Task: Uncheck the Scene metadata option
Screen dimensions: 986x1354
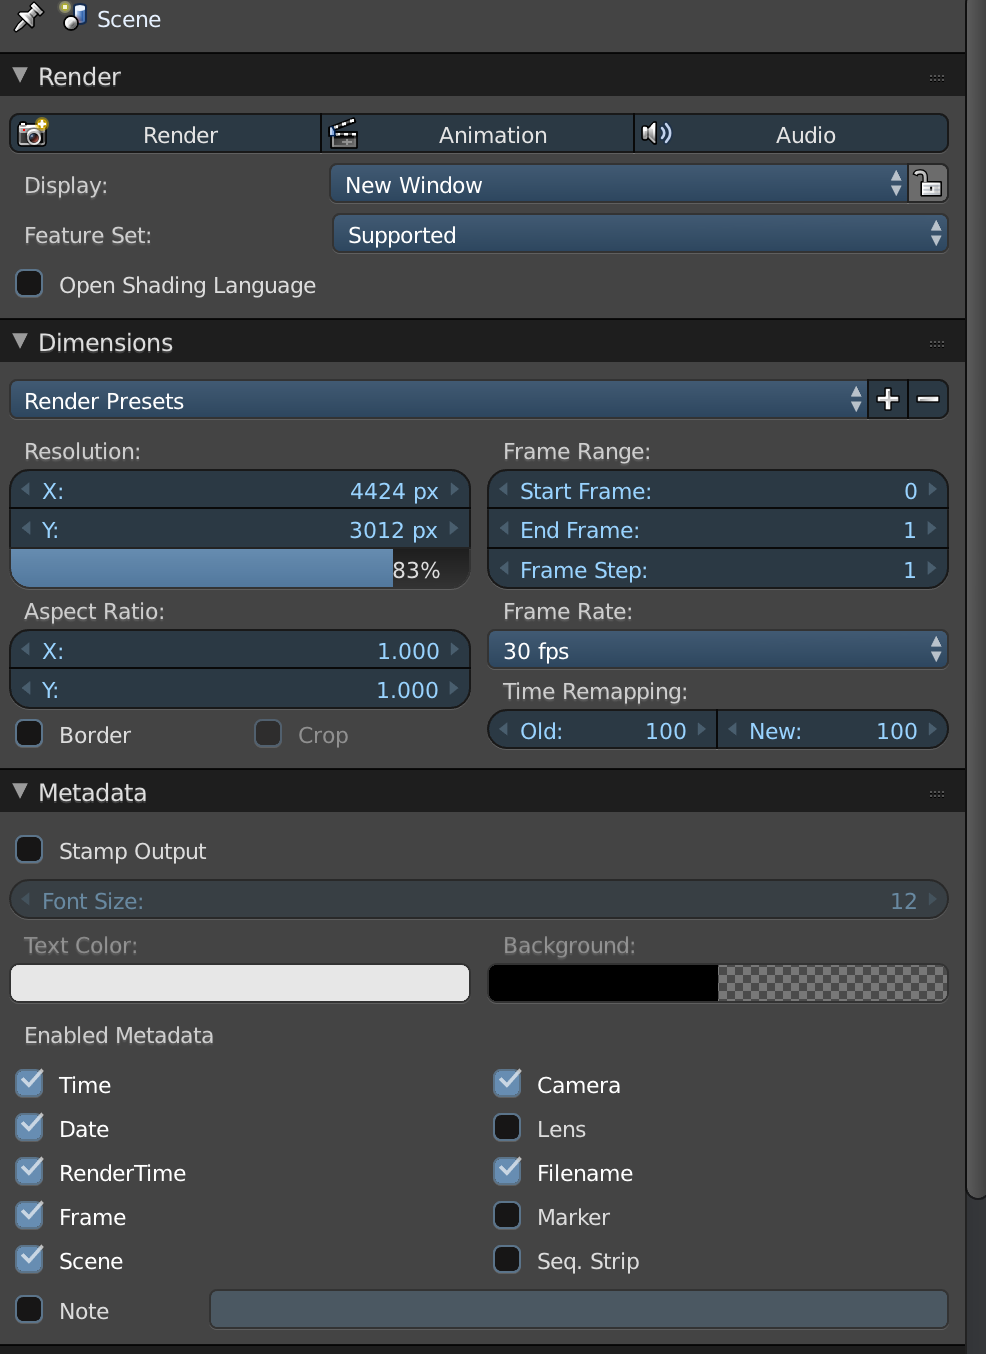Action: tap(30, 1259)
